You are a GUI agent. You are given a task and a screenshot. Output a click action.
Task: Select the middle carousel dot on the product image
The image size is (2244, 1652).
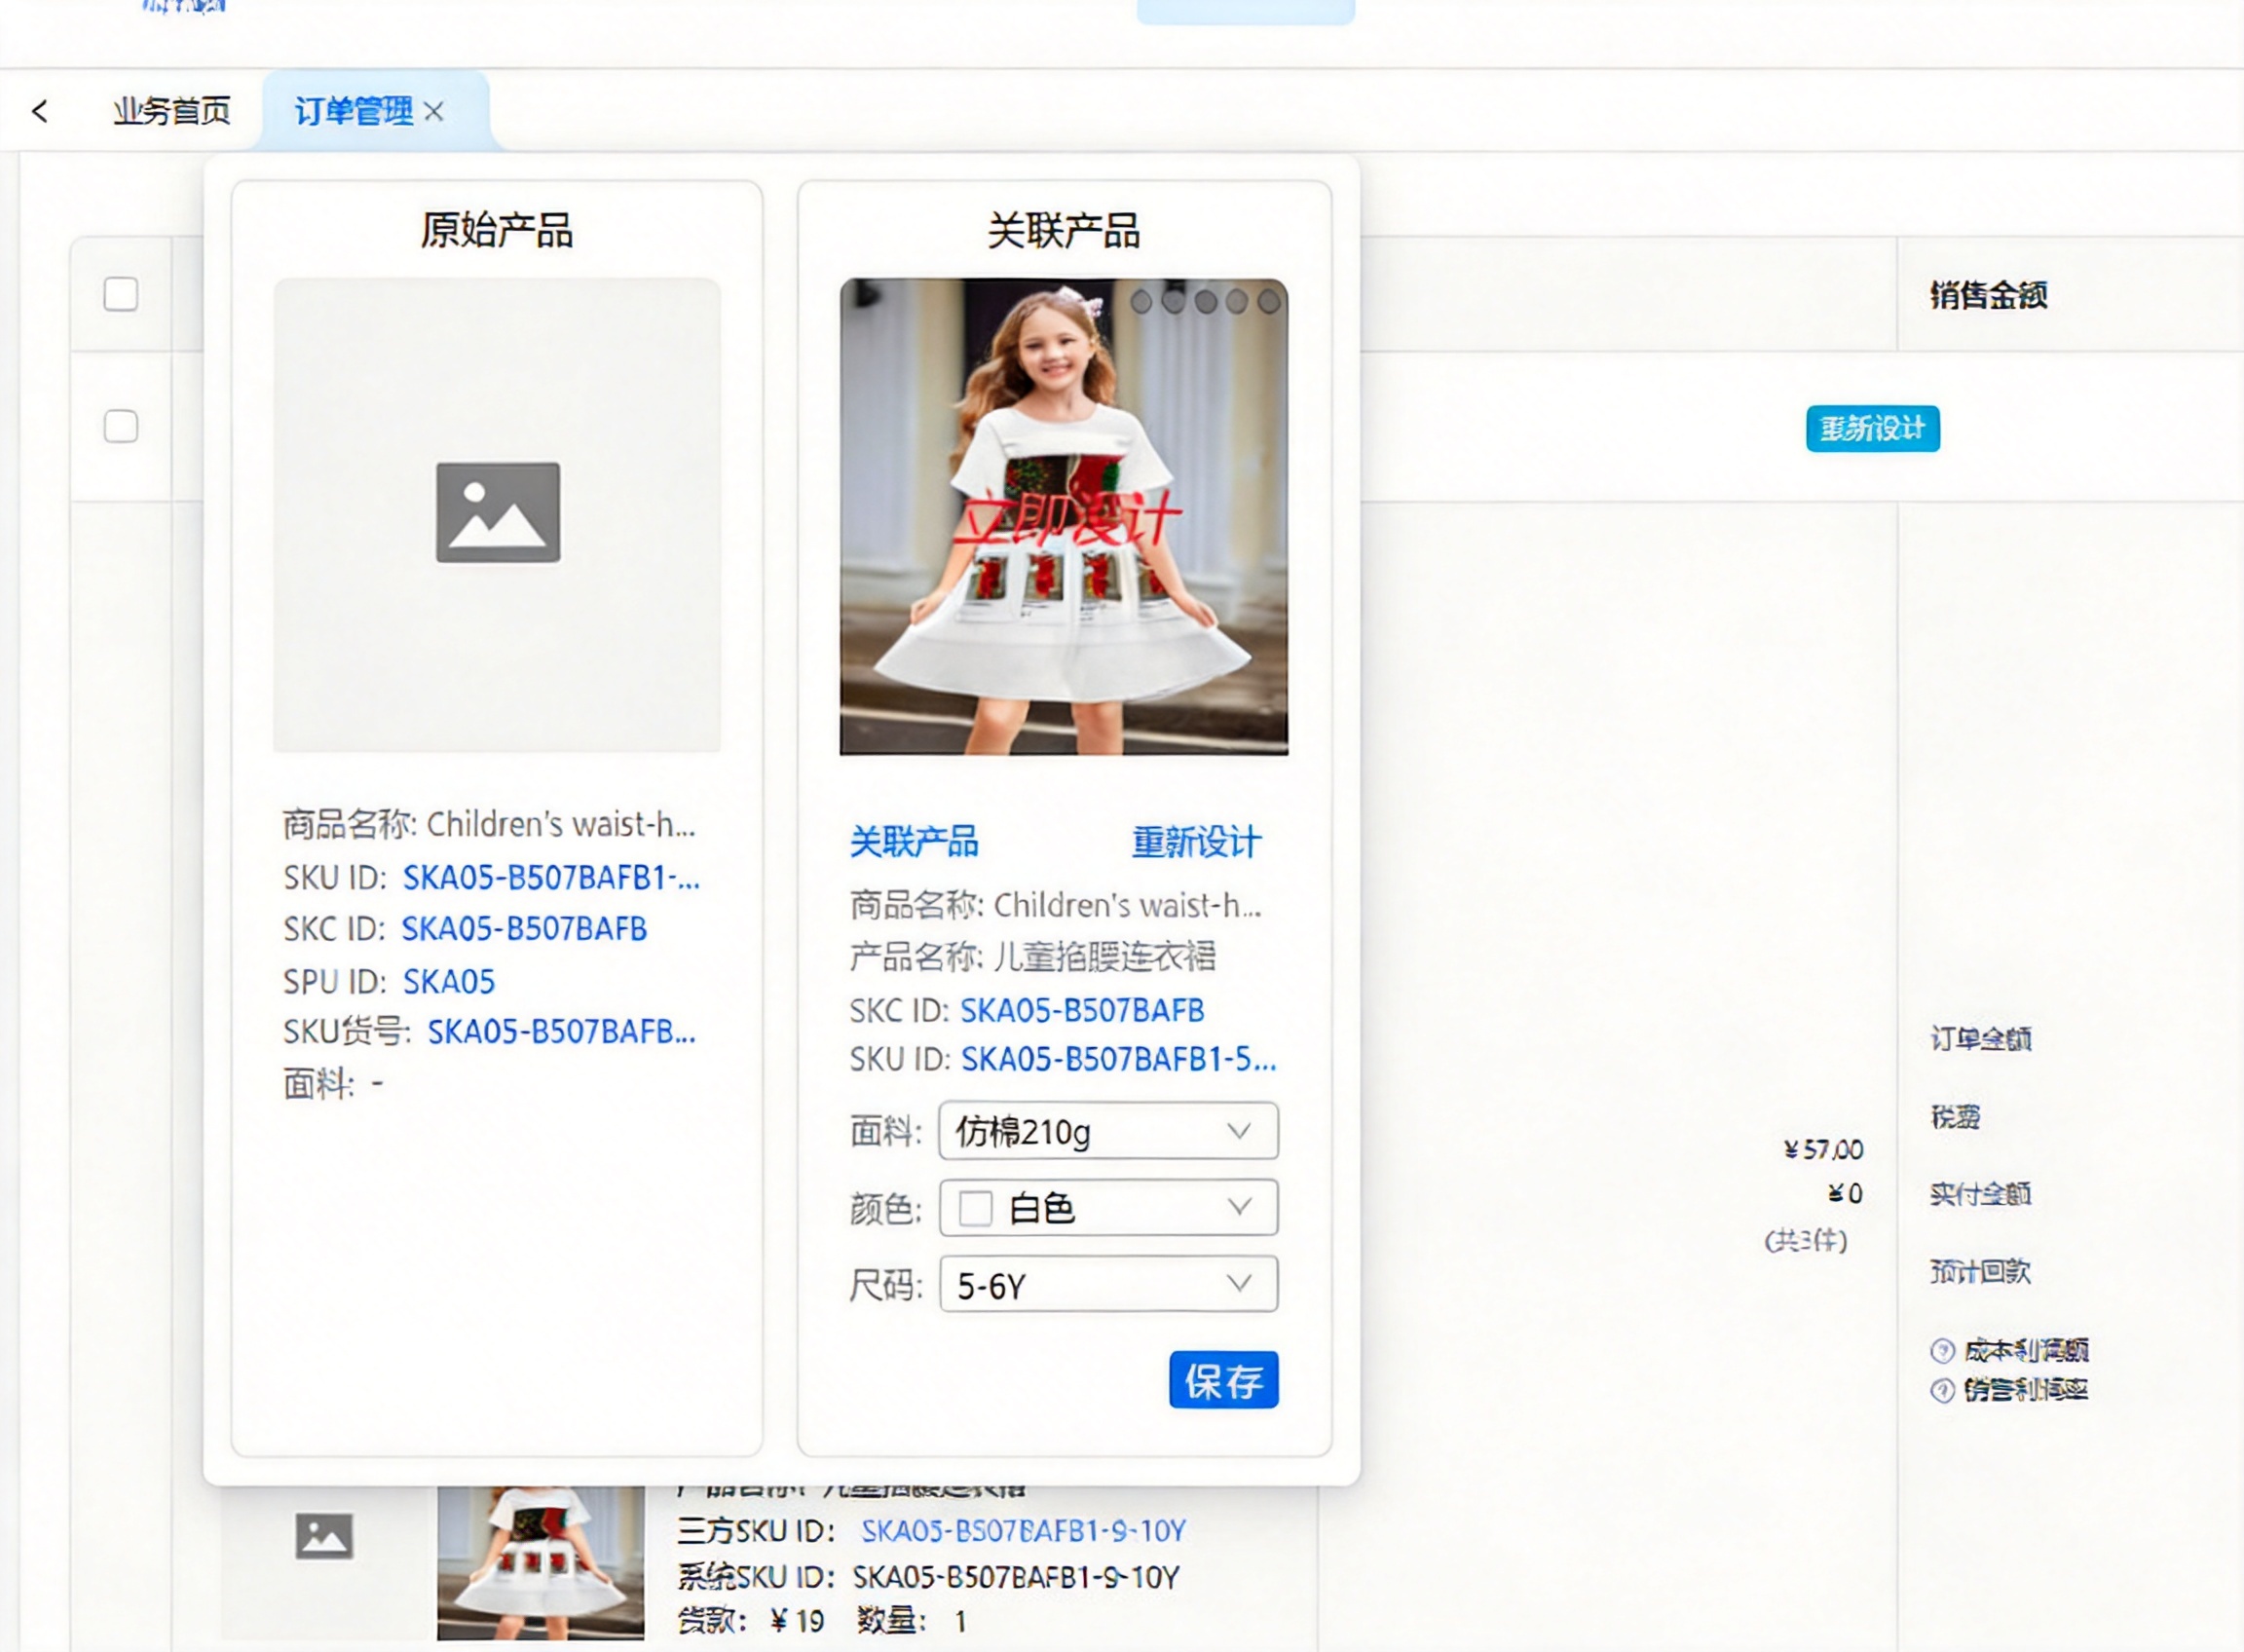pyautogui.click(x=1206, y=301)
